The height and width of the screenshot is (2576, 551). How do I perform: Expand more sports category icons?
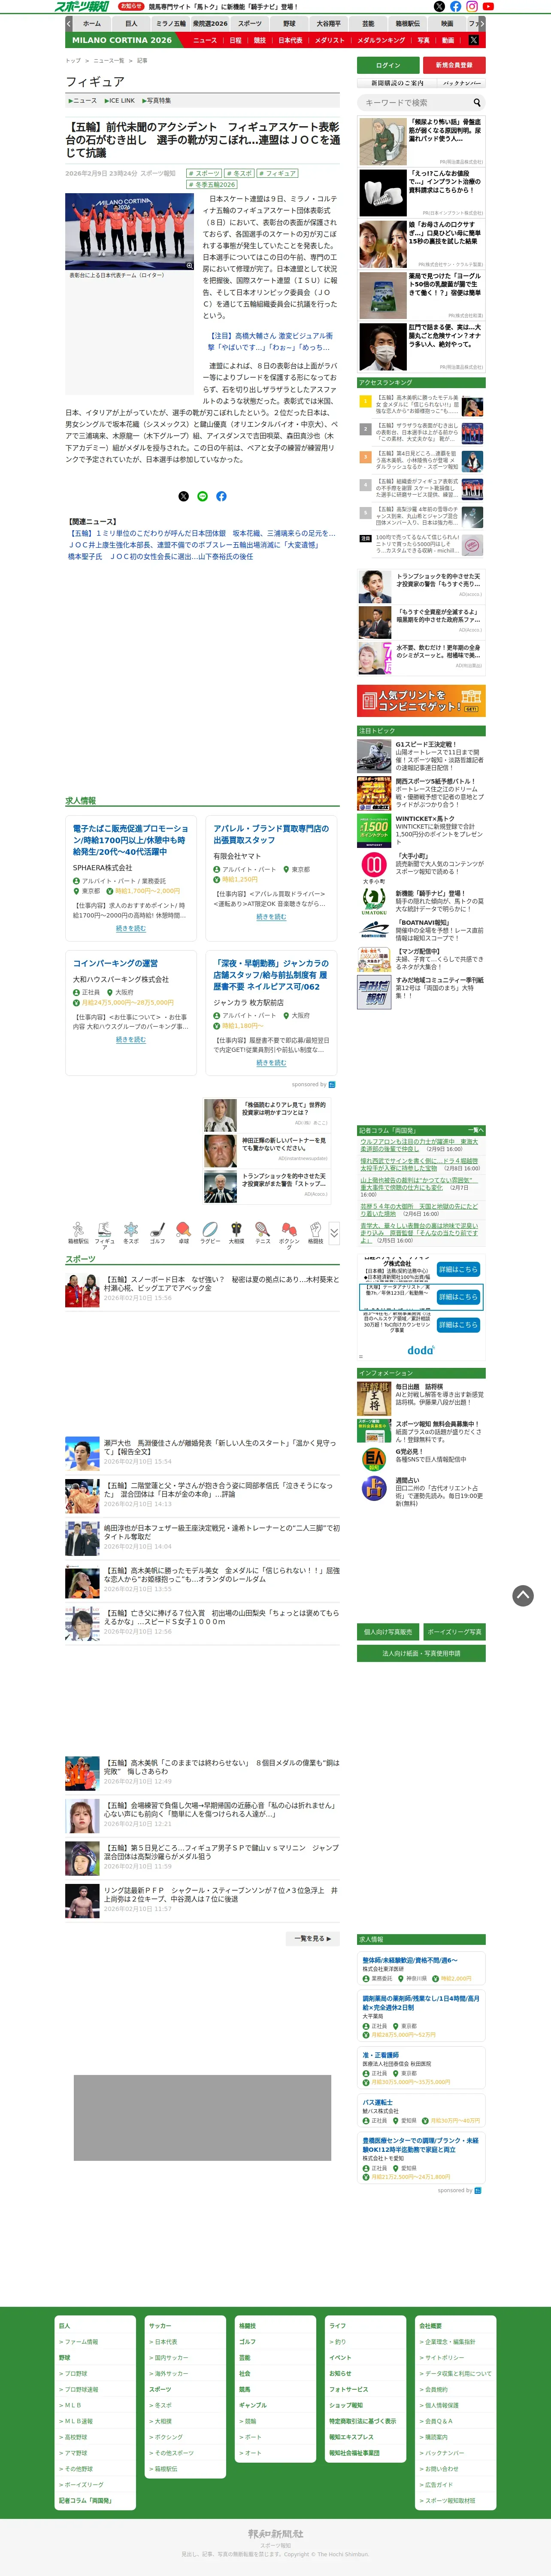334,1232
